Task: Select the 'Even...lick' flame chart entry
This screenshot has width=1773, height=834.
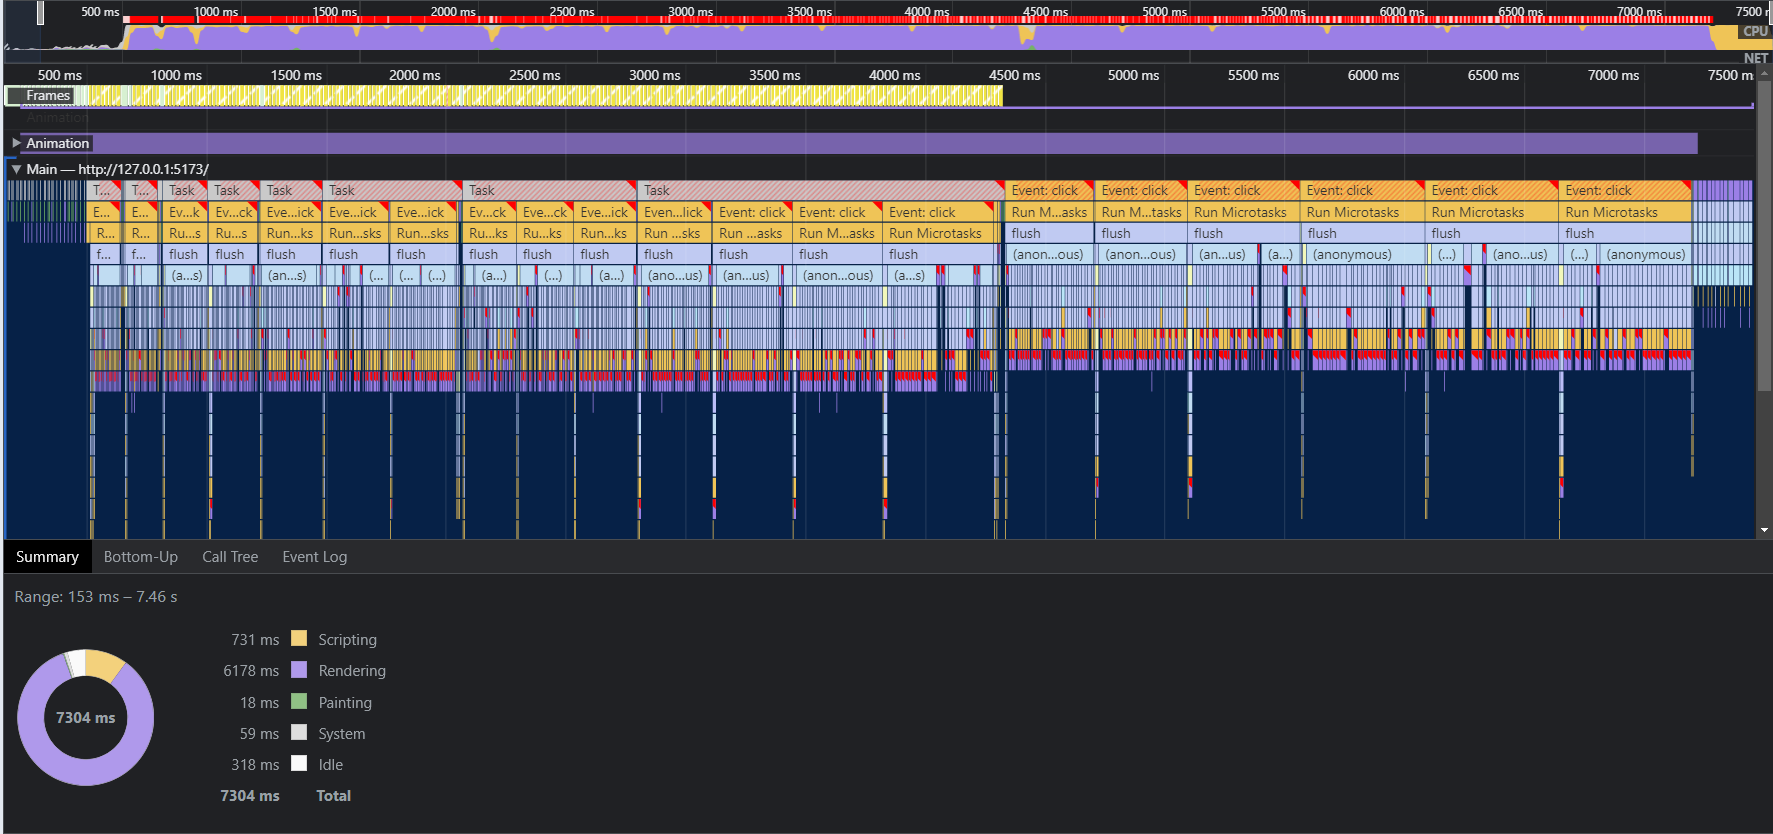Action: pyautogui.click(x=673, y=212)
